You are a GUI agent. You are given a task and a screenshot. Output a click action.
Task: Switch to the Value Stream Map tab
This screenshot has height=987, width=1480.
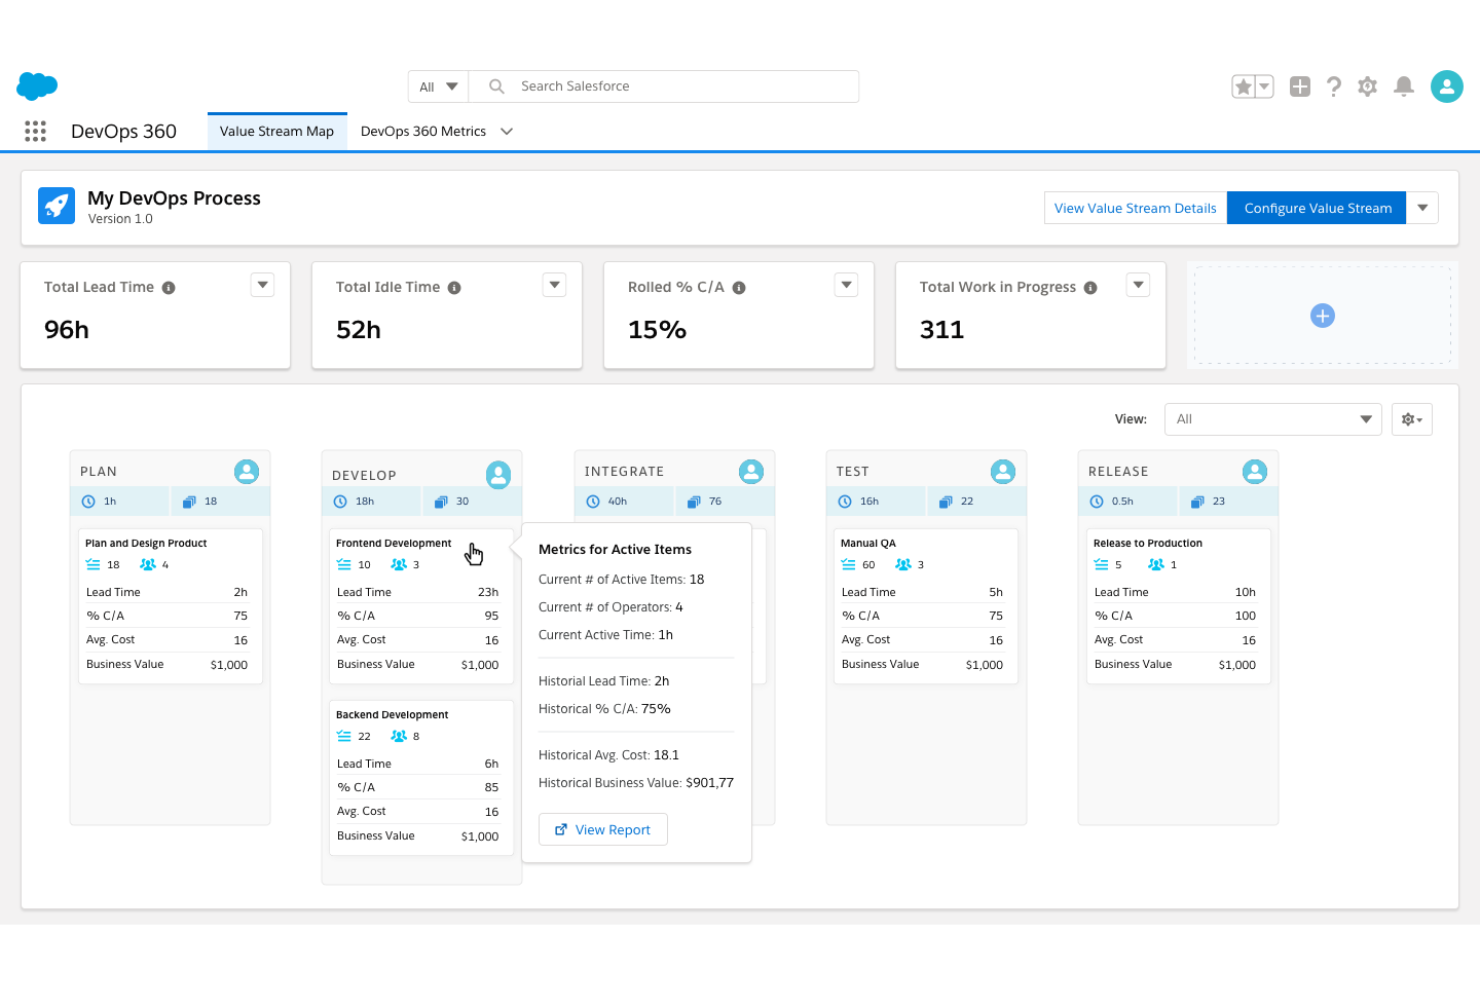(277, 131)
